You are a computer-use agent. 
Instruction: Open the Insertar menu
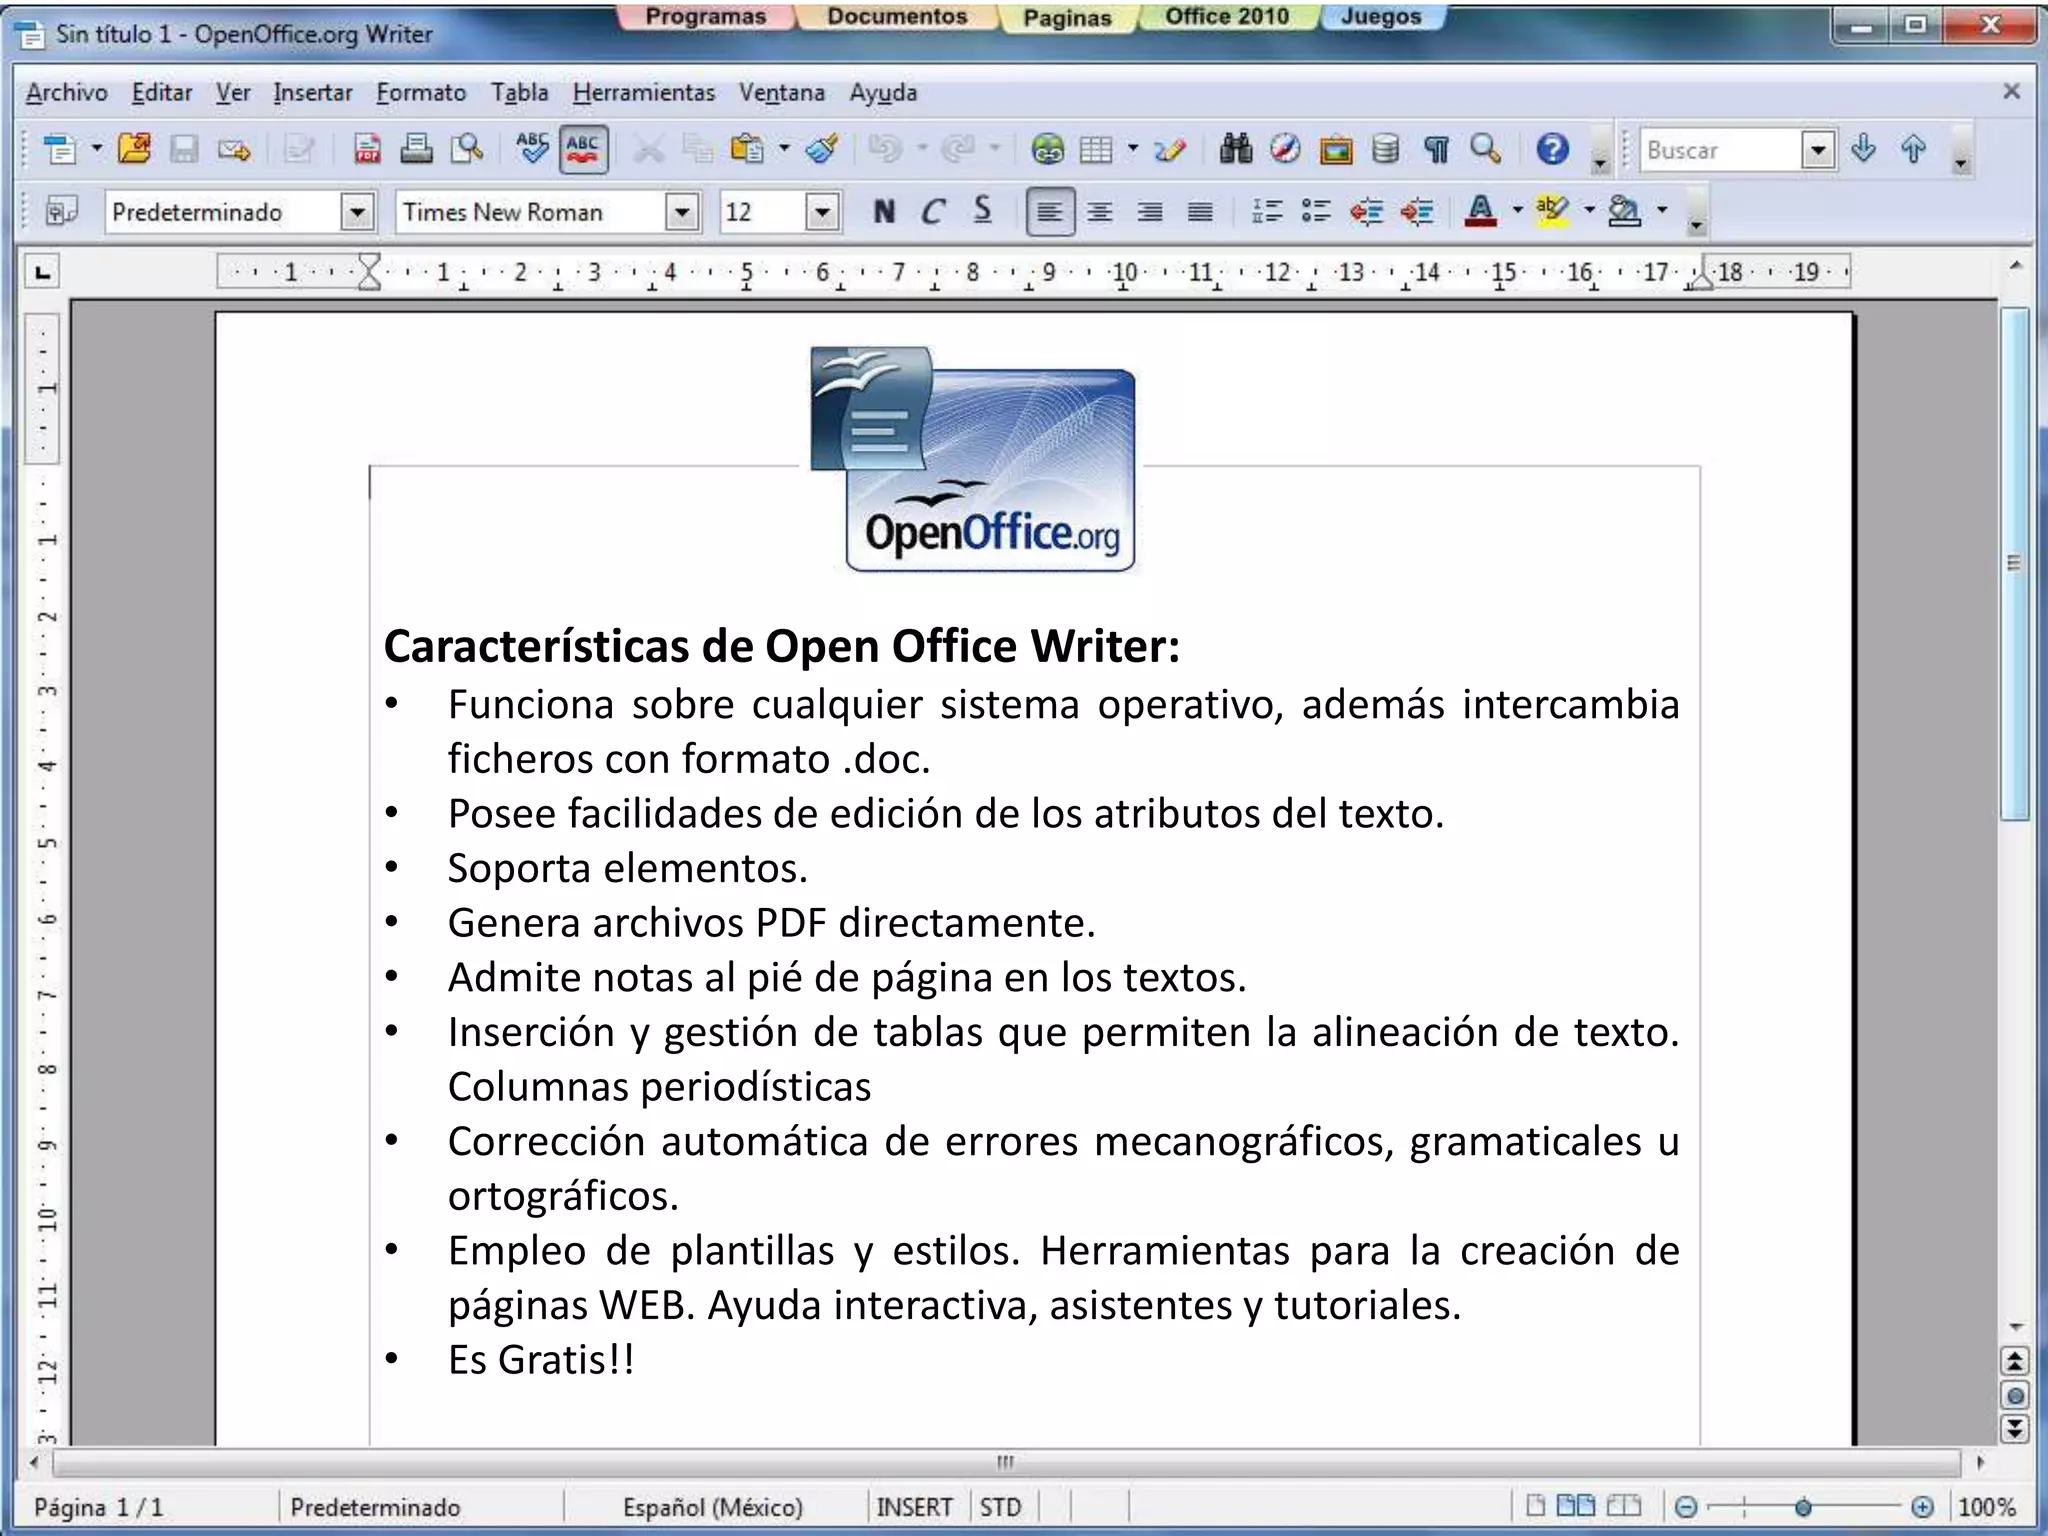(x=313, y=93)
